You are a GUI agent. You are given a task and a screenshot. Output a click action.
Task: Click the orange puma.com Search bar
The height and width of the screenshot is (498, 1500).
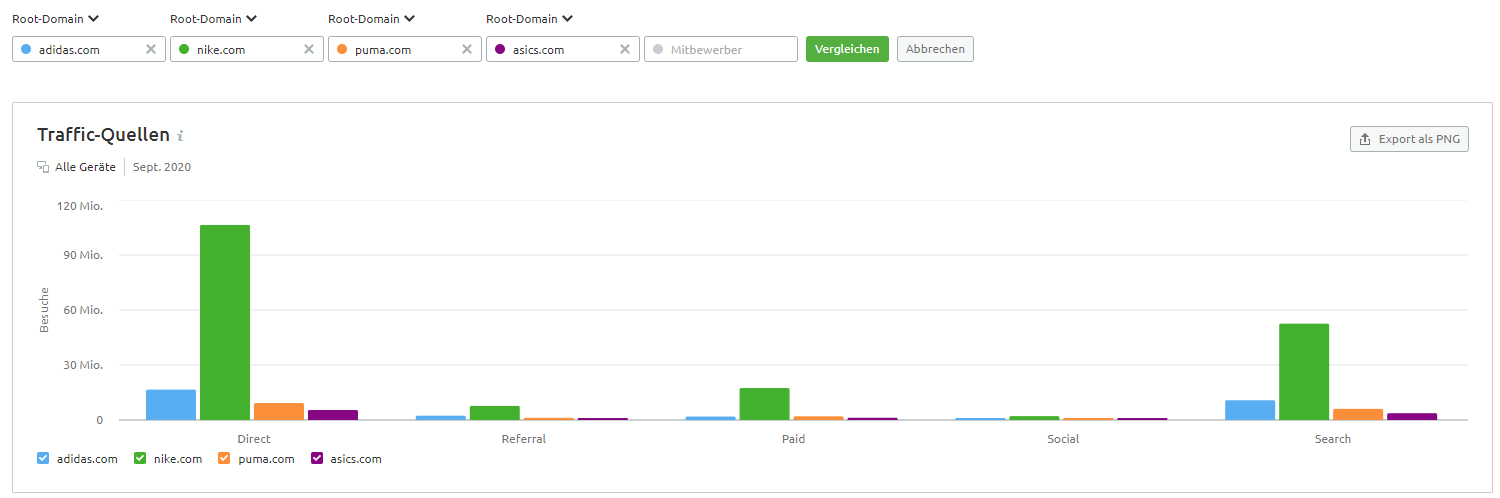click(x=1358, y=414)
